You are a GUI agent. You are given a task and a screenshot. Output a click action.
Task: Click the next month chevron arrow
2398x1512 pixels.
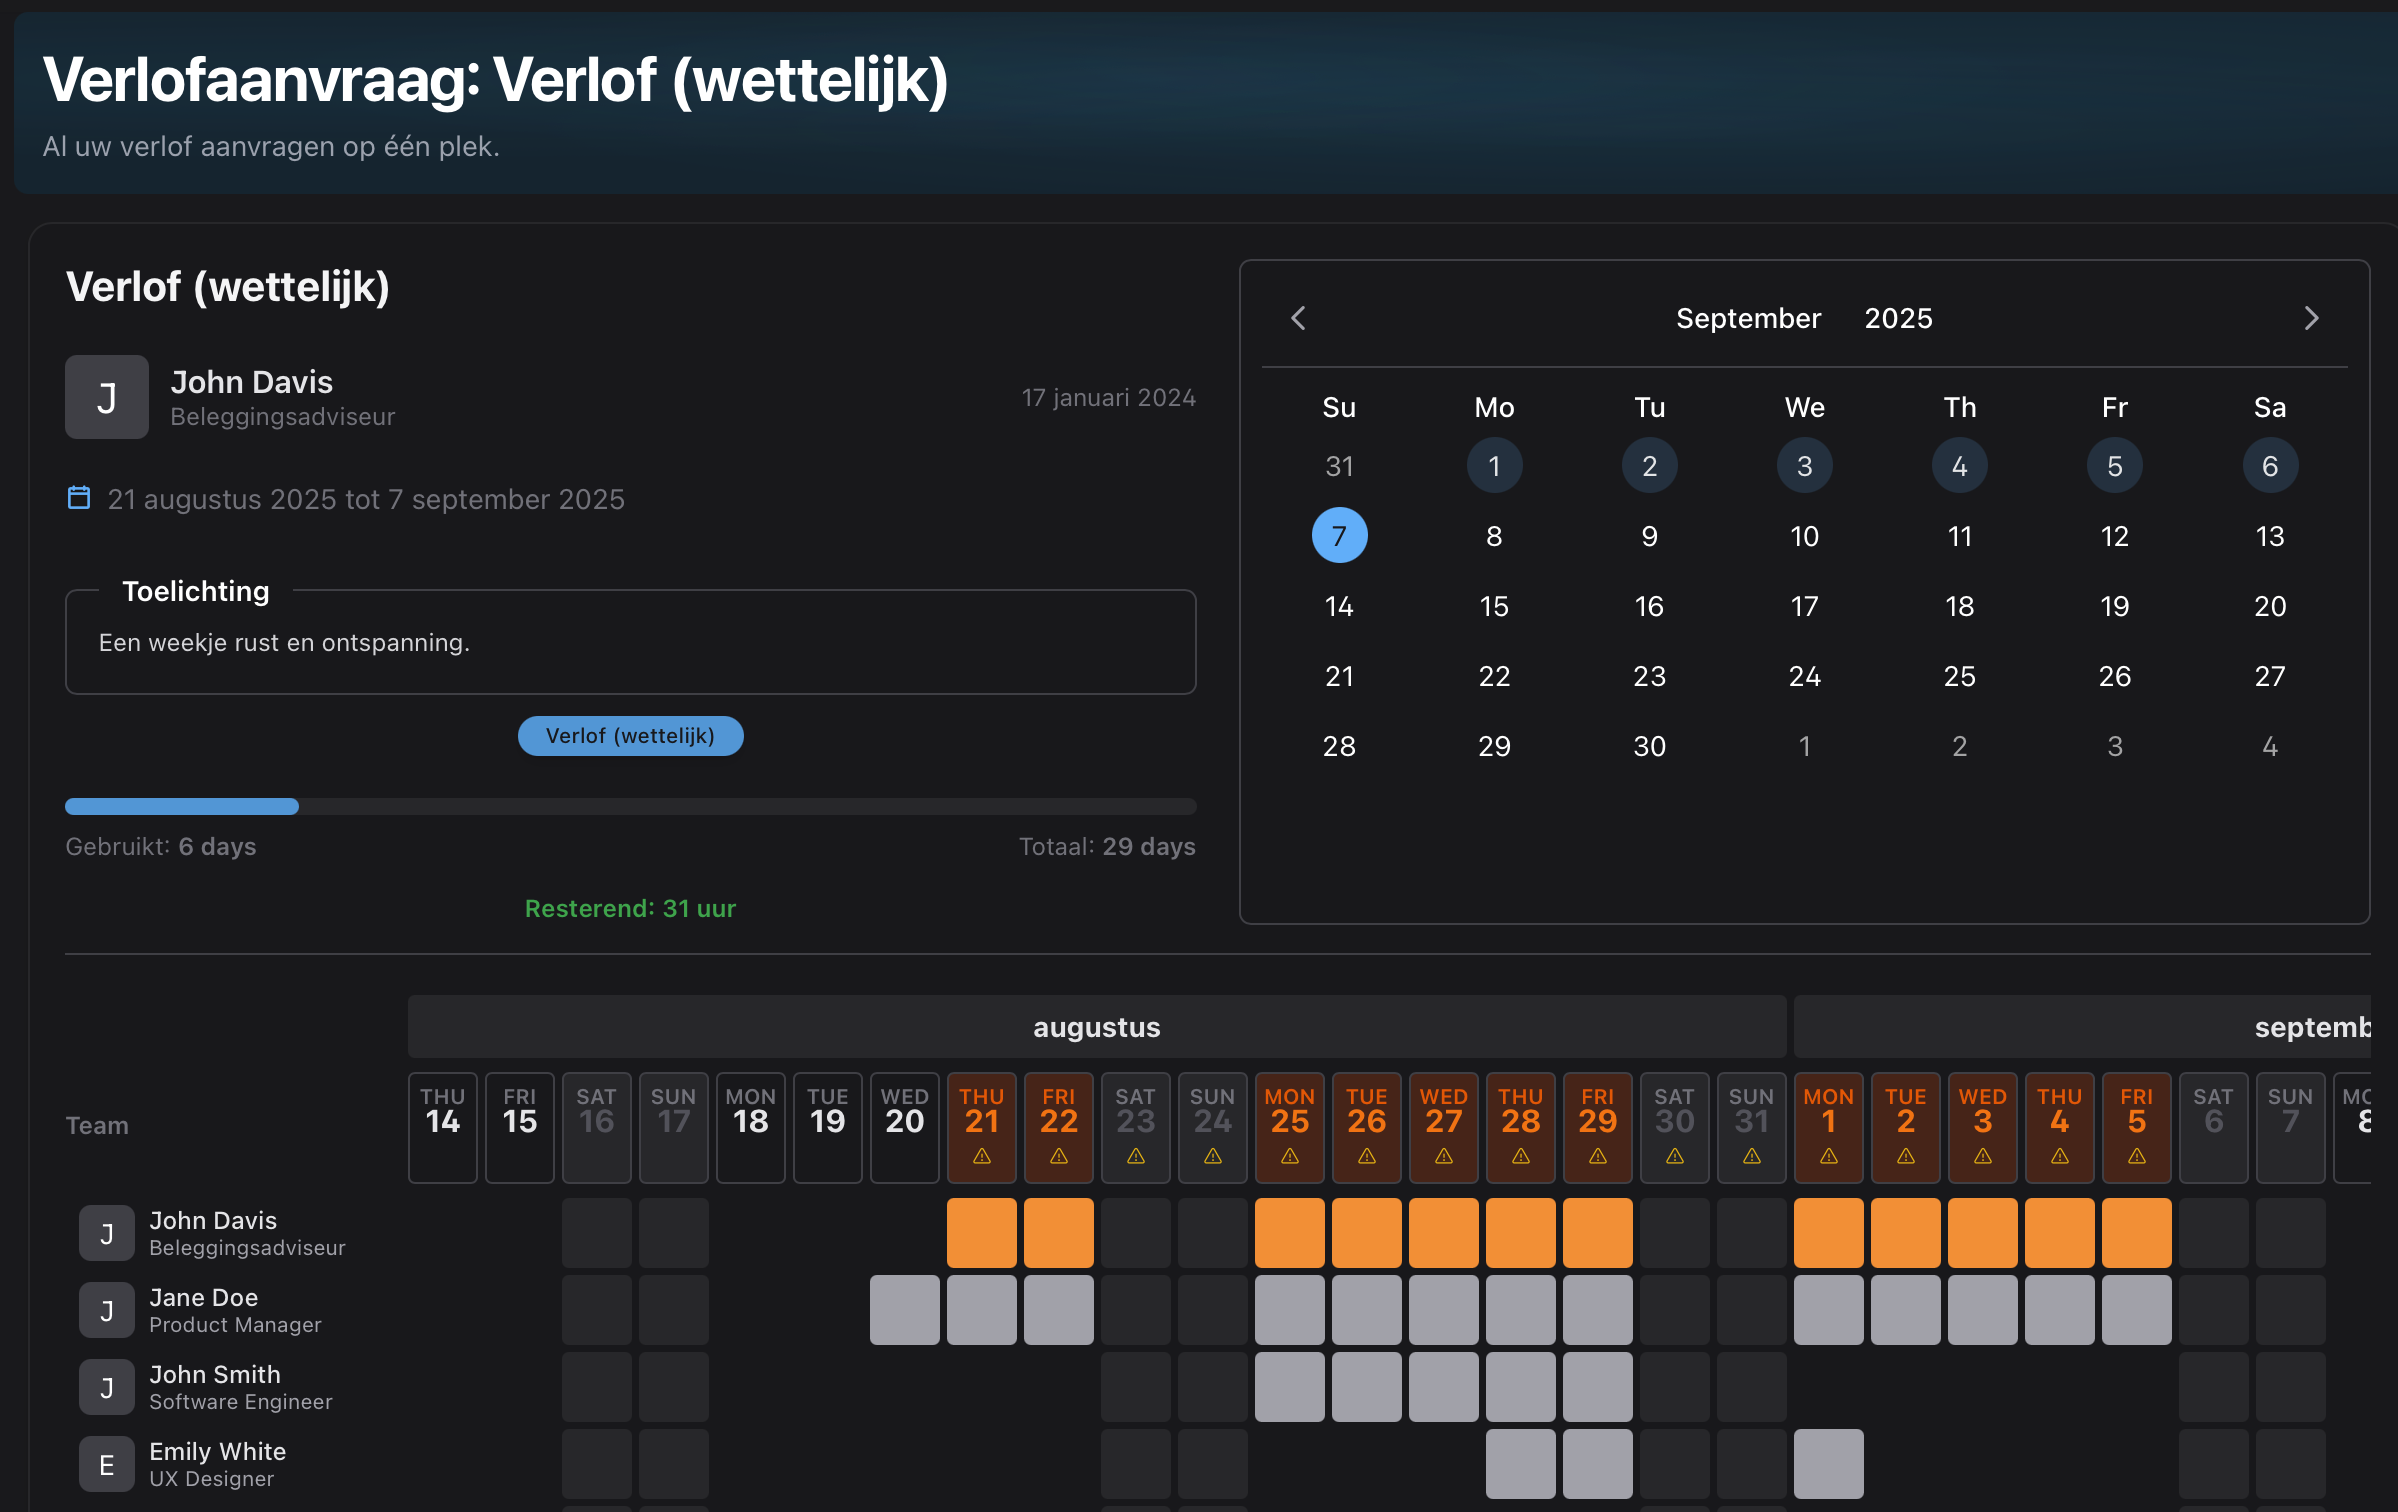[x=2311, y=318]
